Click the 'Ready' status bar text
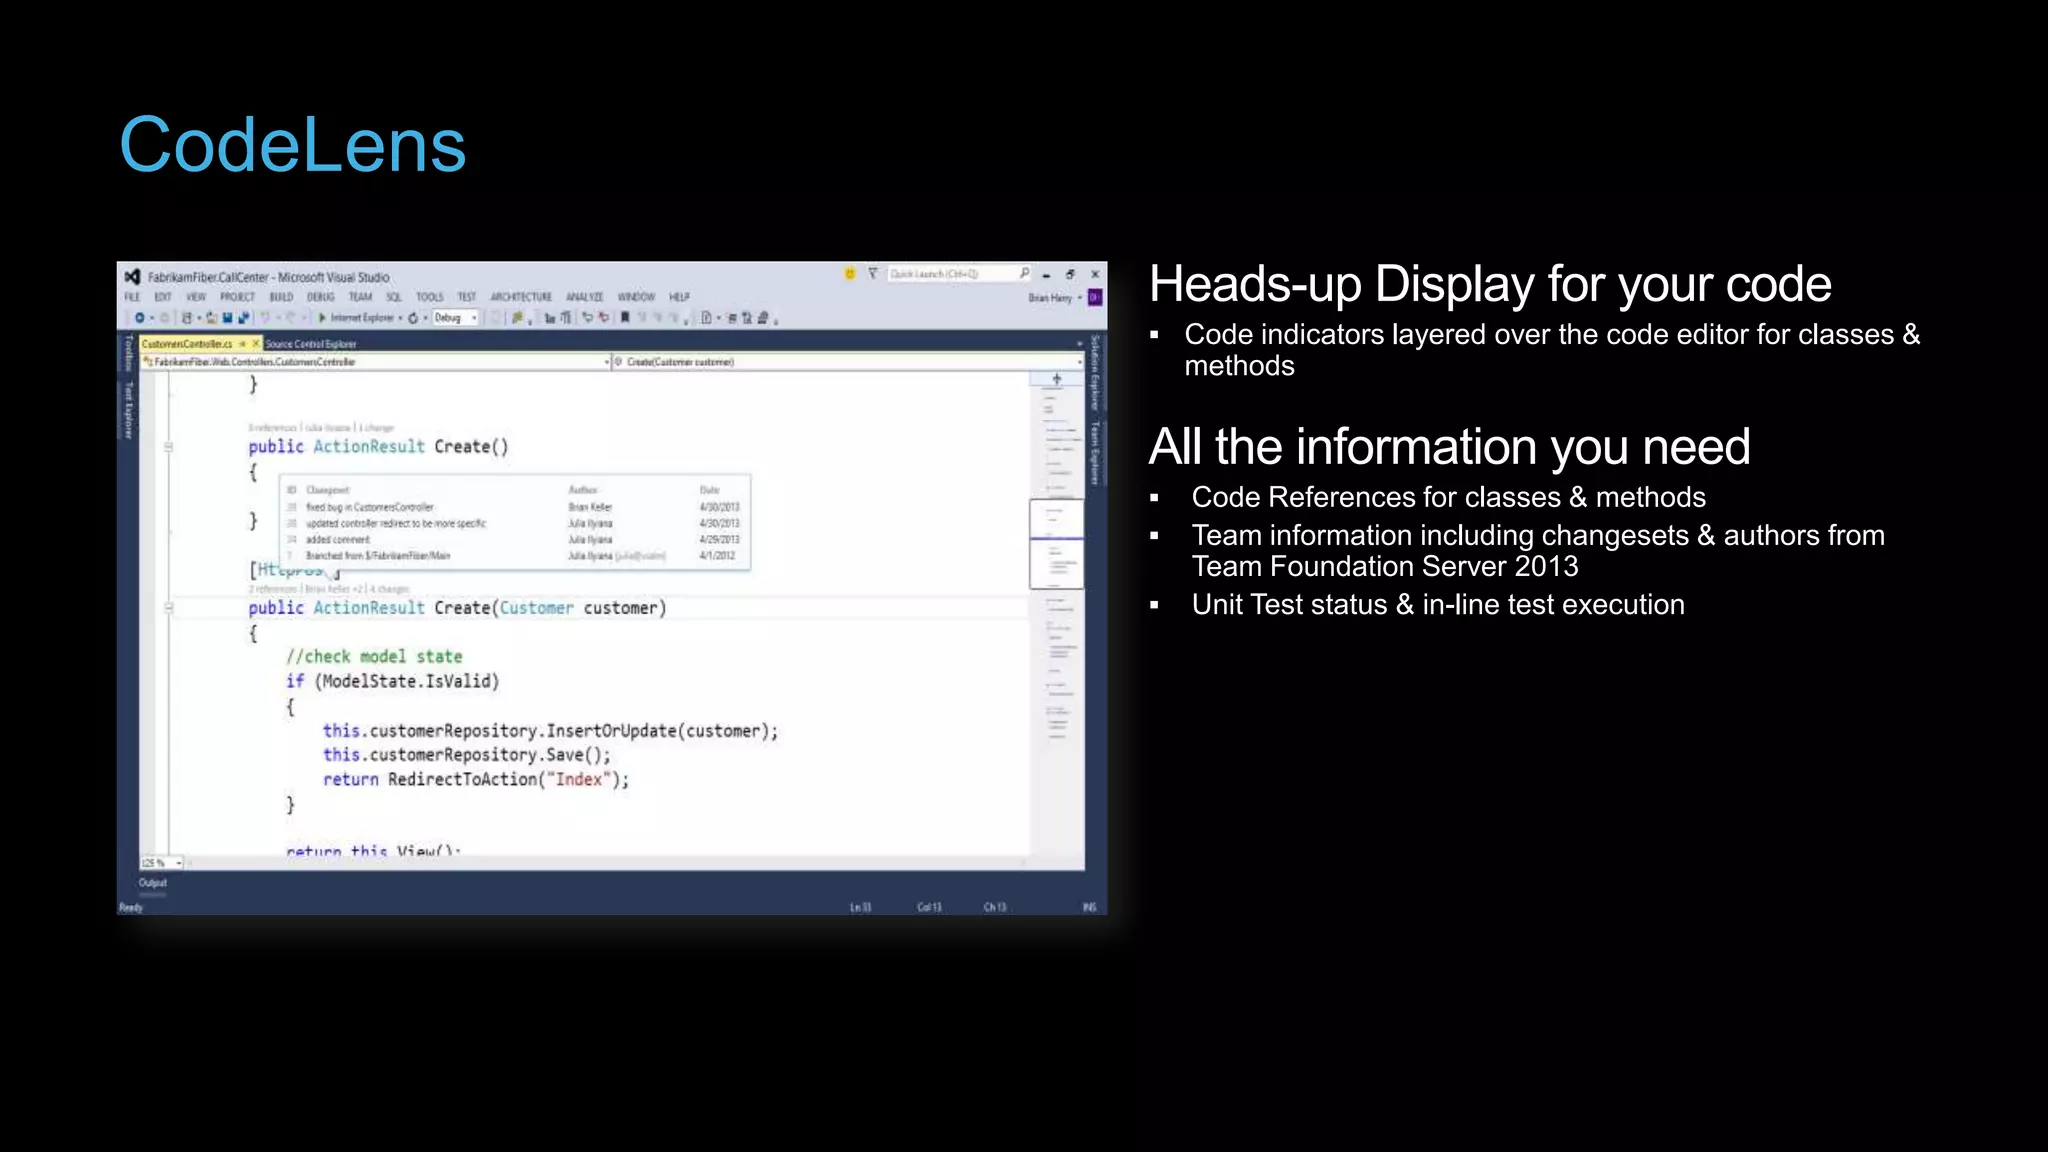The width and height of the screenshot is (2048, 1152). [131, 907]
